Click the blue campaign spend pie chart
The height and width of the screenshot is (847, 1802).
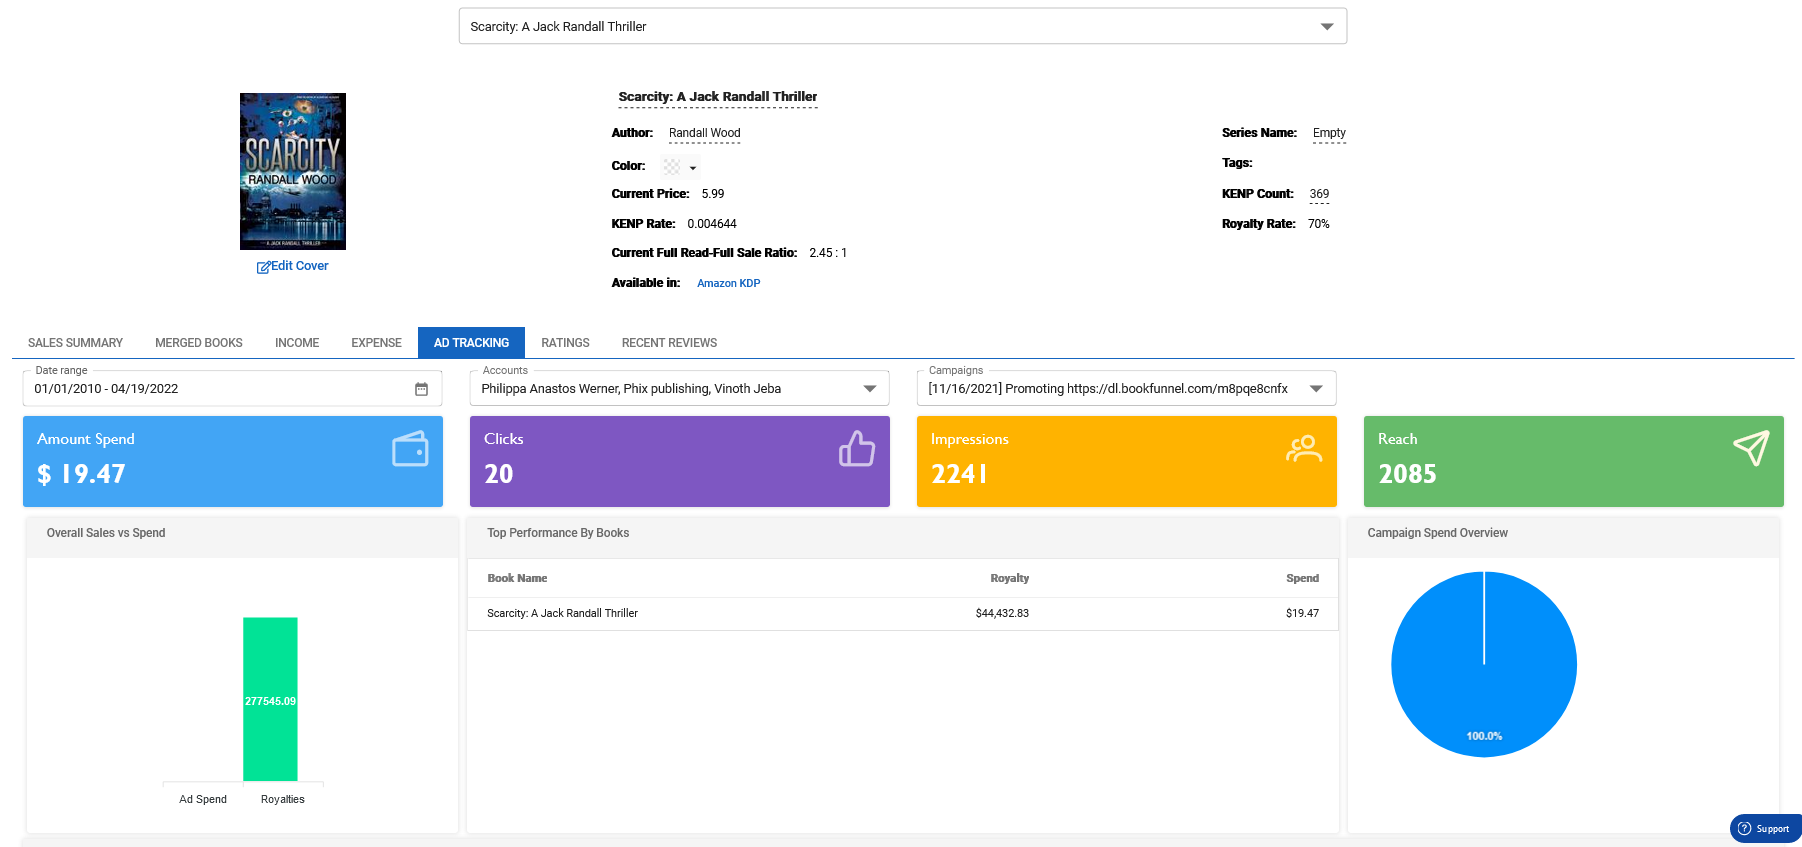click(1484, 664)
